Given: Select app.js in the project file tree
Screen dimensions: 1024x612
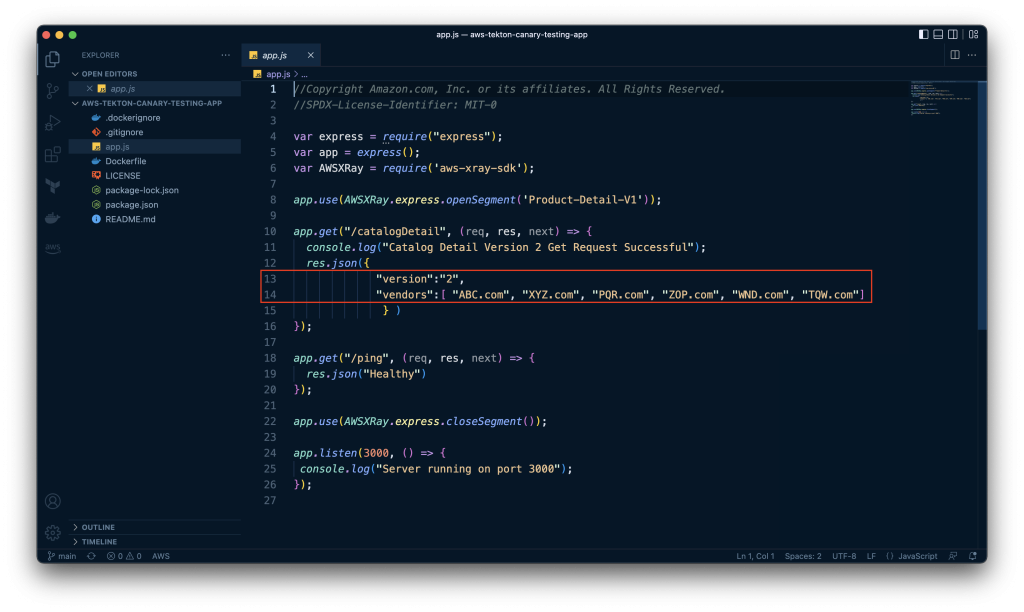Looking at the screenshot, I should coord(155,147).
